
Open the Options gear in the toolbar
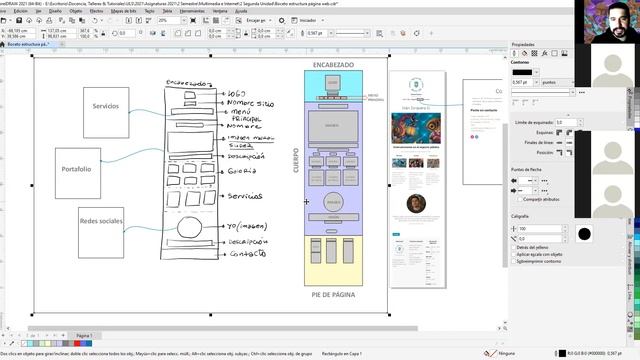coord(282,20)
